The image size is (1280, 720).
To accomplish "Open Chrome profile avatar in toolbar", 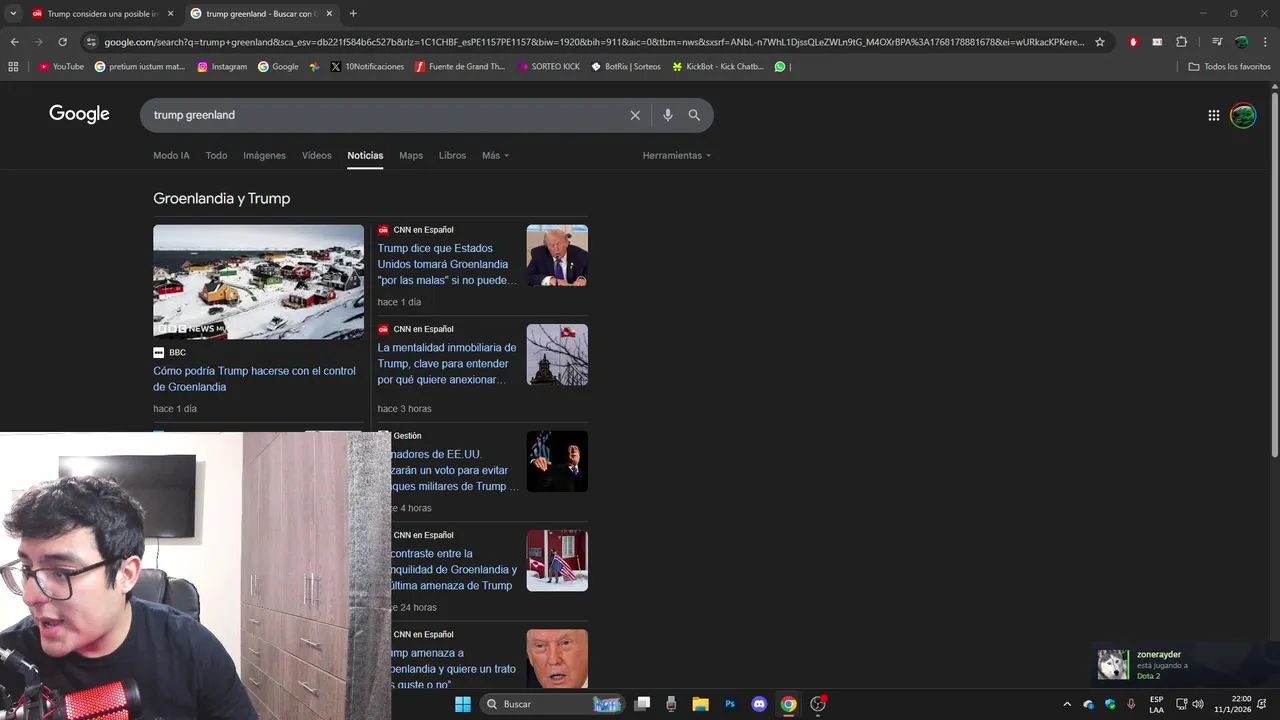I will [x=1241, y=42].
